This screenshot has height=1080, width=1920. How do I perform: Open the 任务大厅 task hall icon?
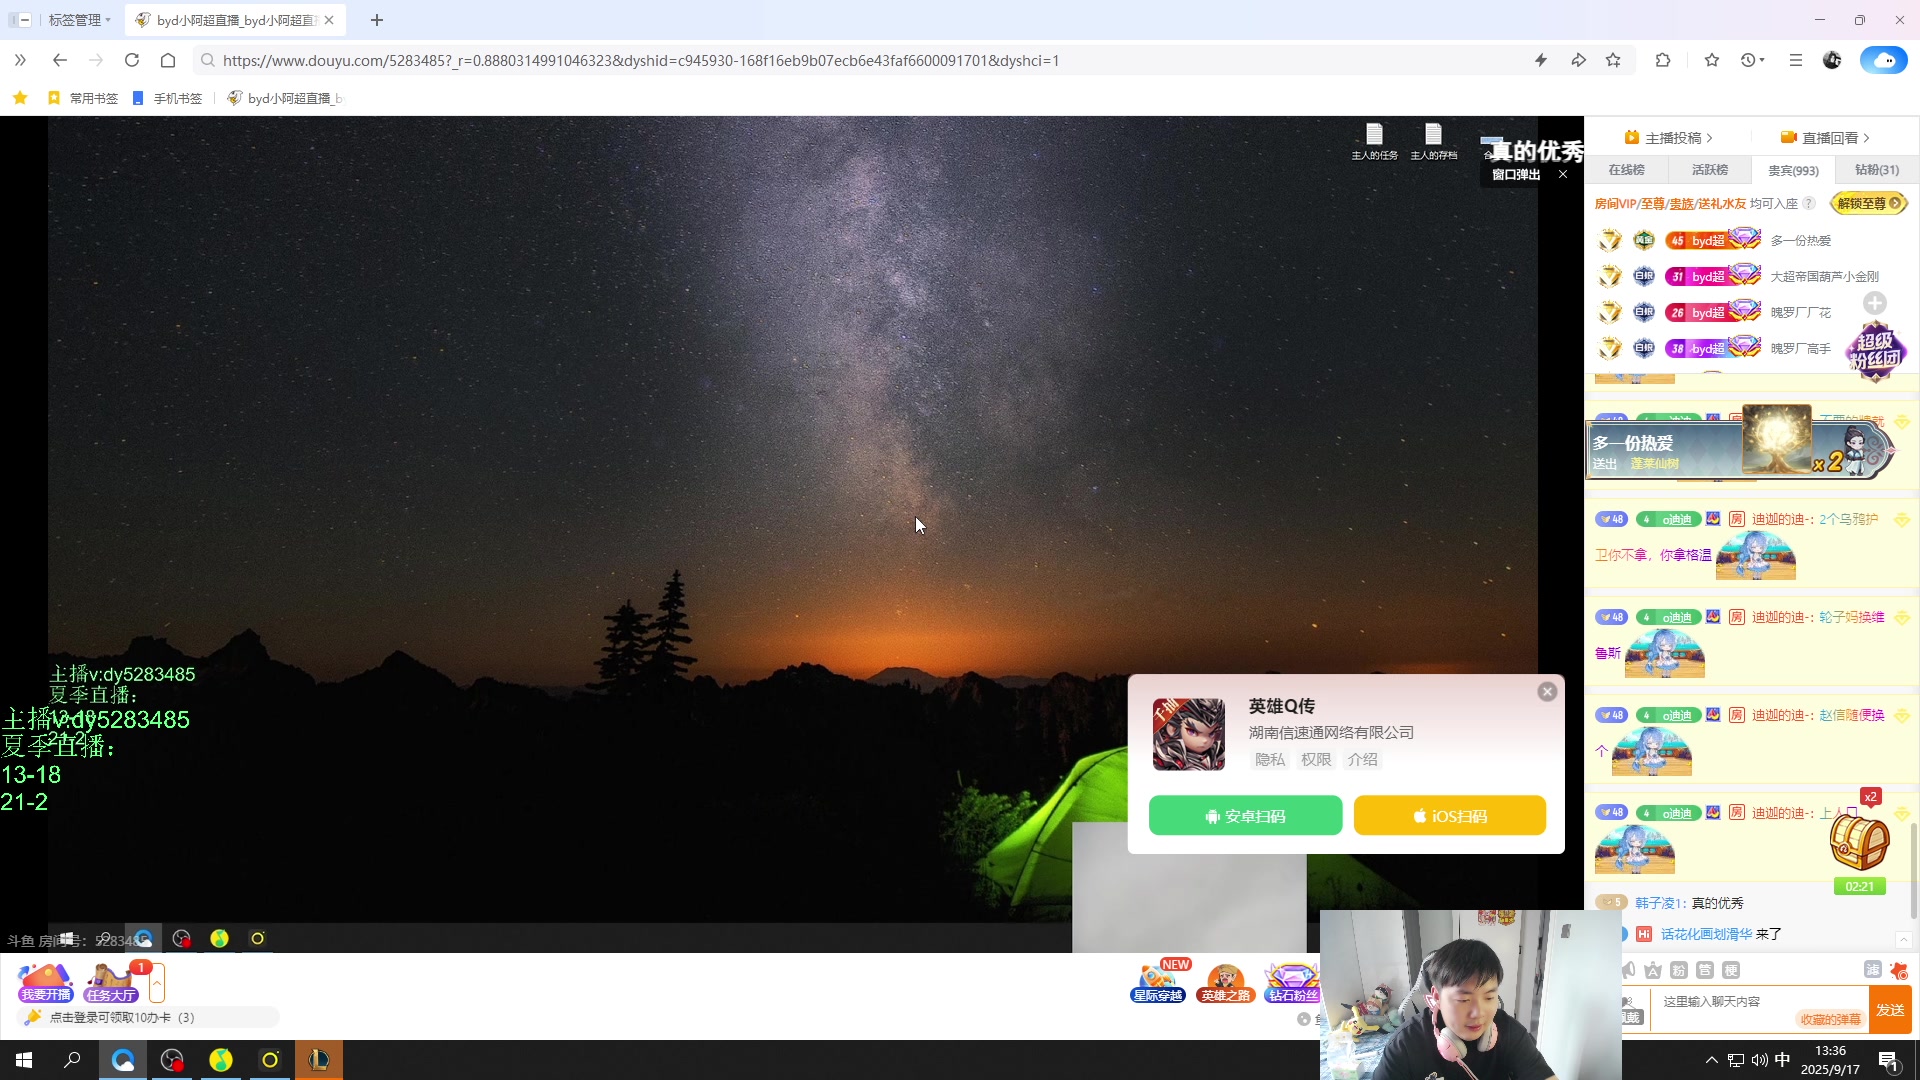tap(111, 982)
